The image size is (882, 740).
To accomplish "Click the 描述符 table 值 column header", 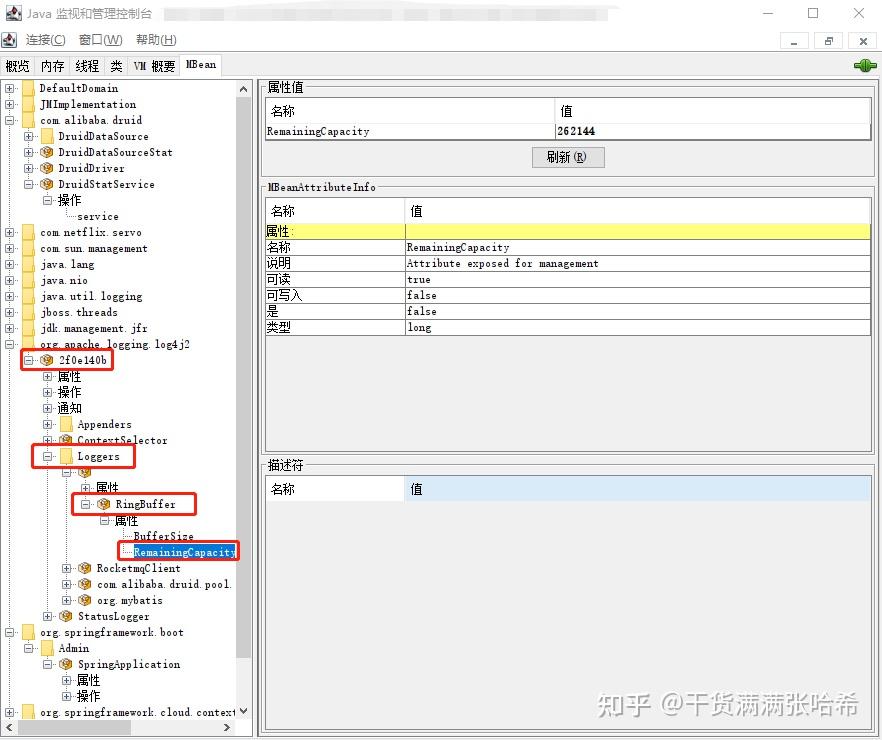I will click(637, 489).
